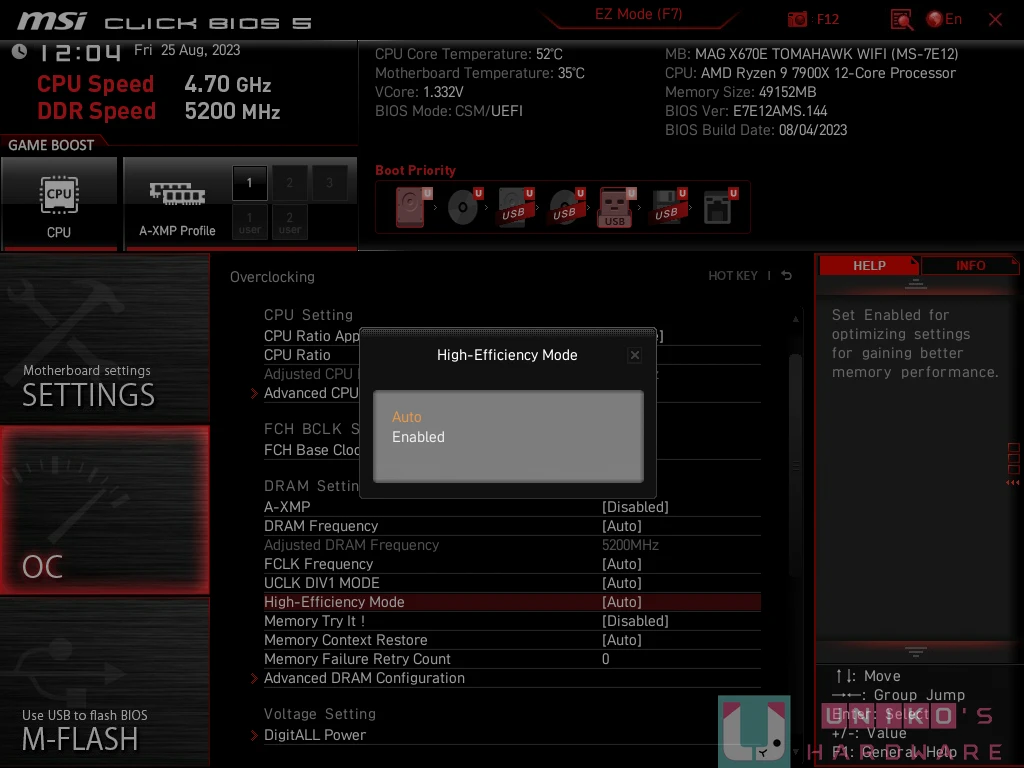Exit BIOS with the top-right X

coord(995,20)
